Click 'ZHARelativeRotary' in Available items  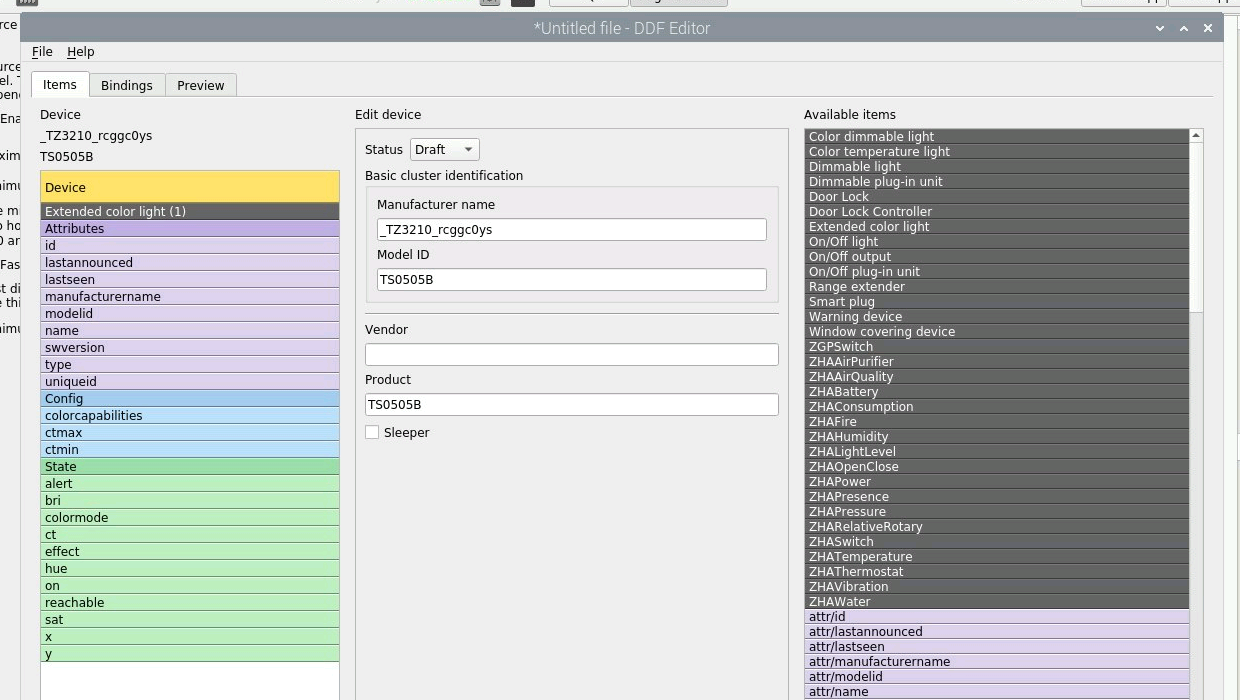[x=997, y=527]
